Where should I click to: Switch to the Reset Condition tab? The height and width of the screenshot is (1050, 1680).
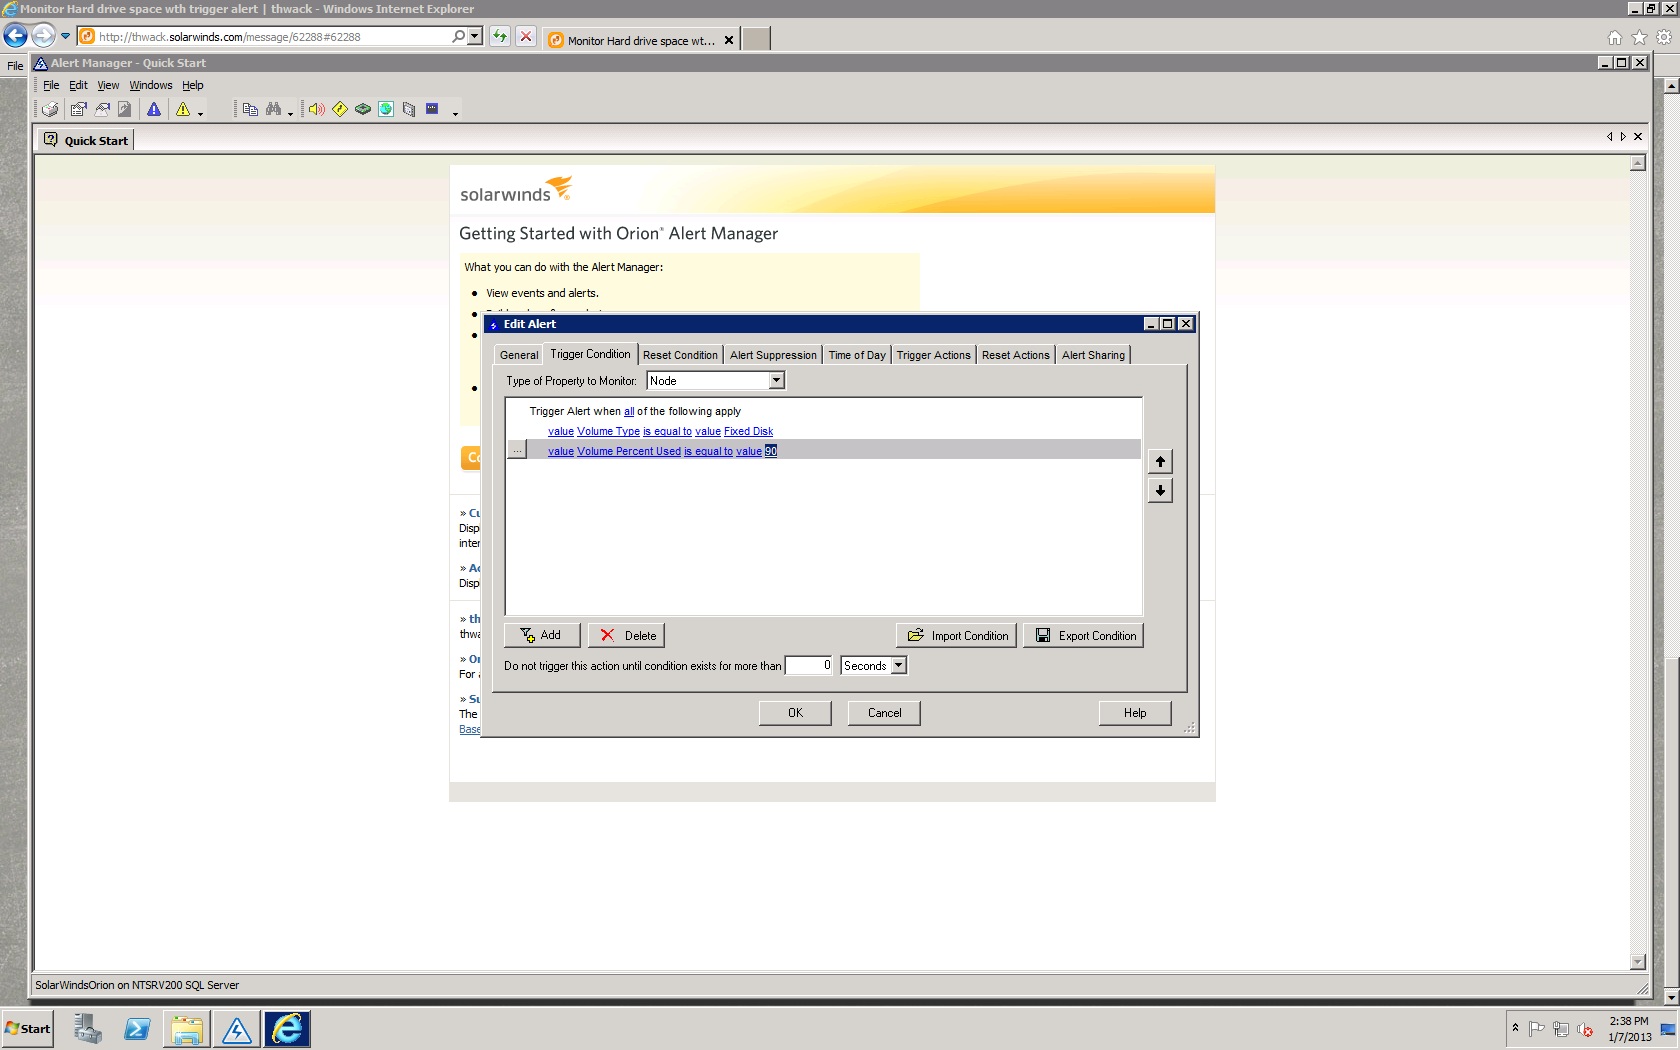point(680,355)
